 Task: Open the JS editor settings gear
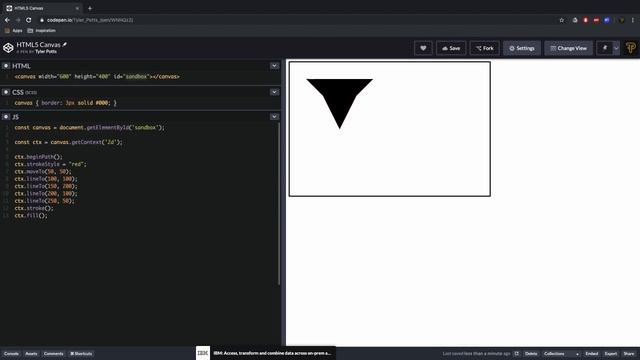point(6,117)
